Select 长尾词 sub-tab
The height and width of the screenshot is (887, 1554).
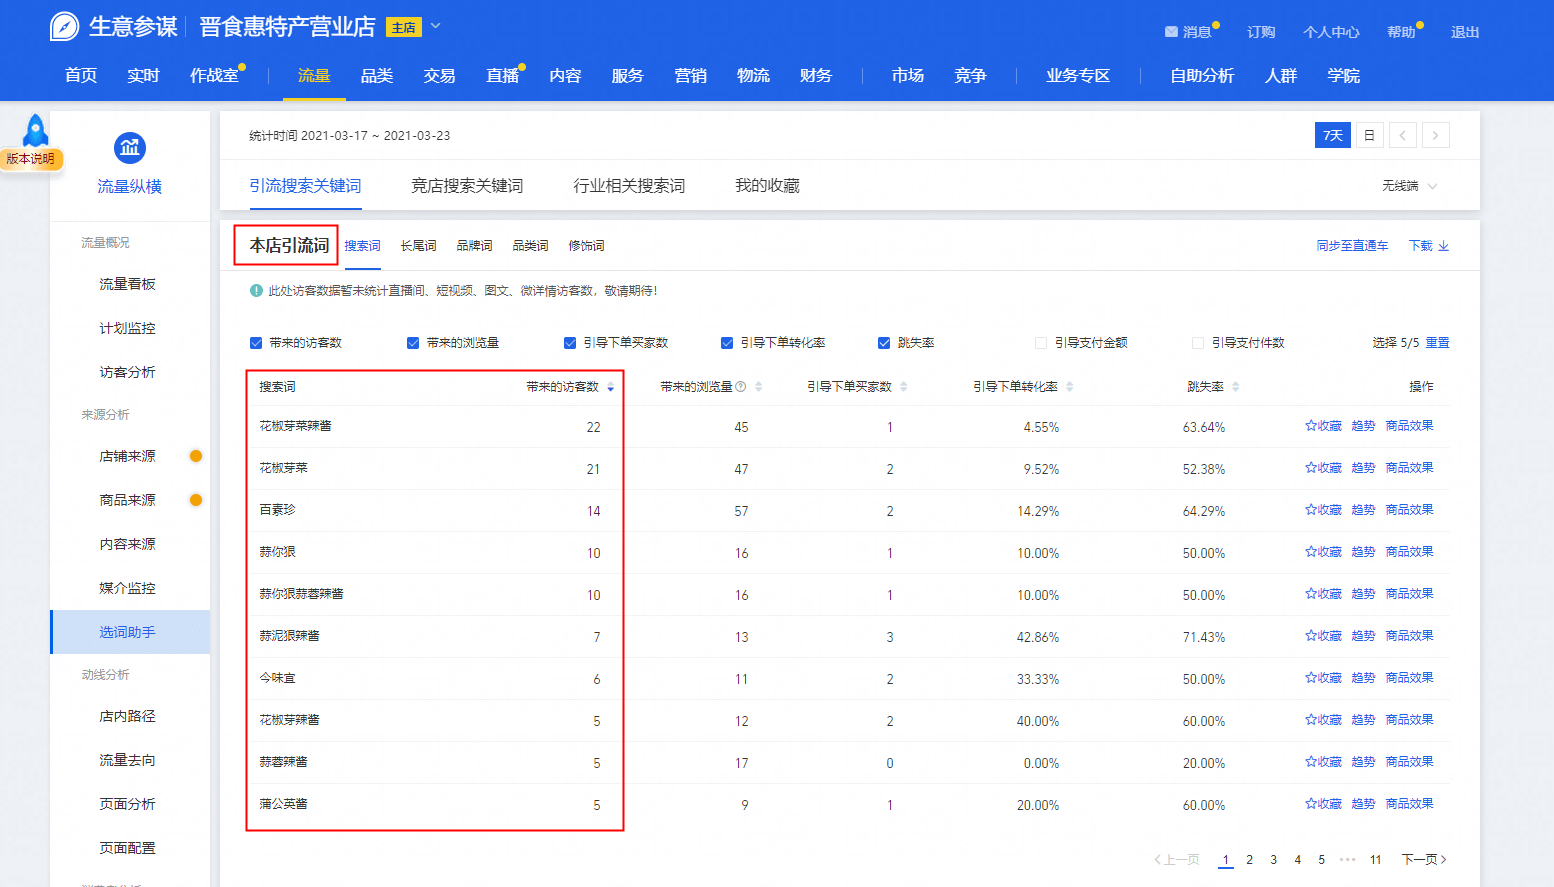click(418, 246)
